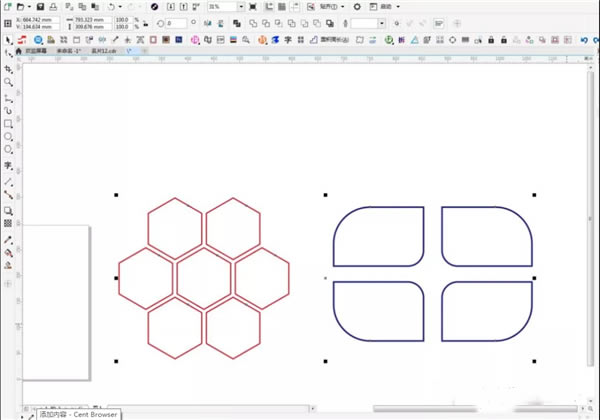Click the rotation angle input field
Image resolution: width=600 pixels, height=420 pixels.
click(x=176, y=23)
